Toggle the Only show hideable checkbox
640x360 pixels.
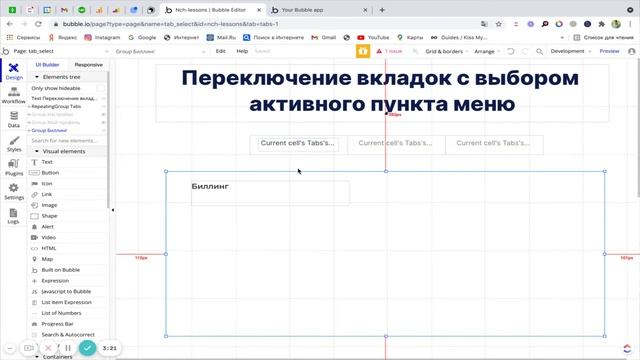click(x=100, y=88)
